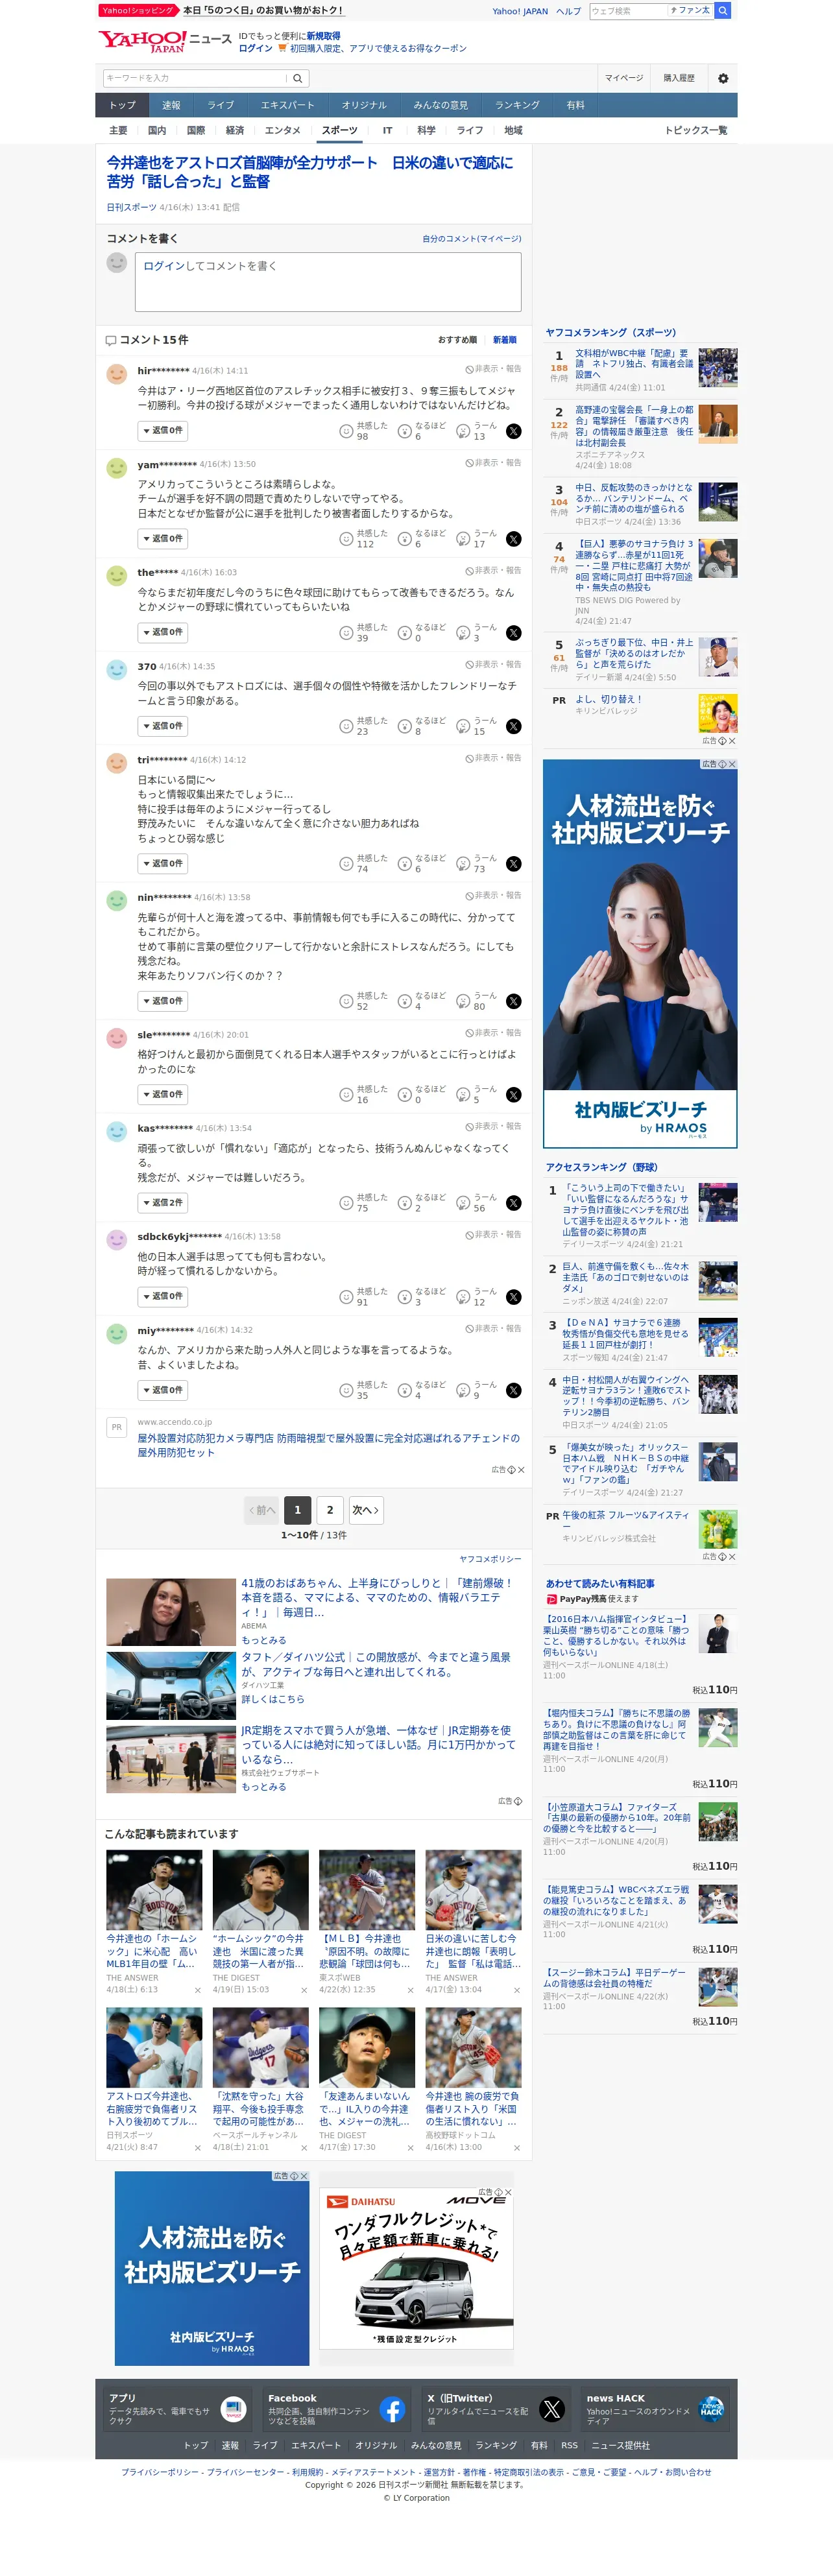Expand 返信0件 on miy******** comment
Viewport: 833px width, 2576px height.
[x=162, y=1390]
